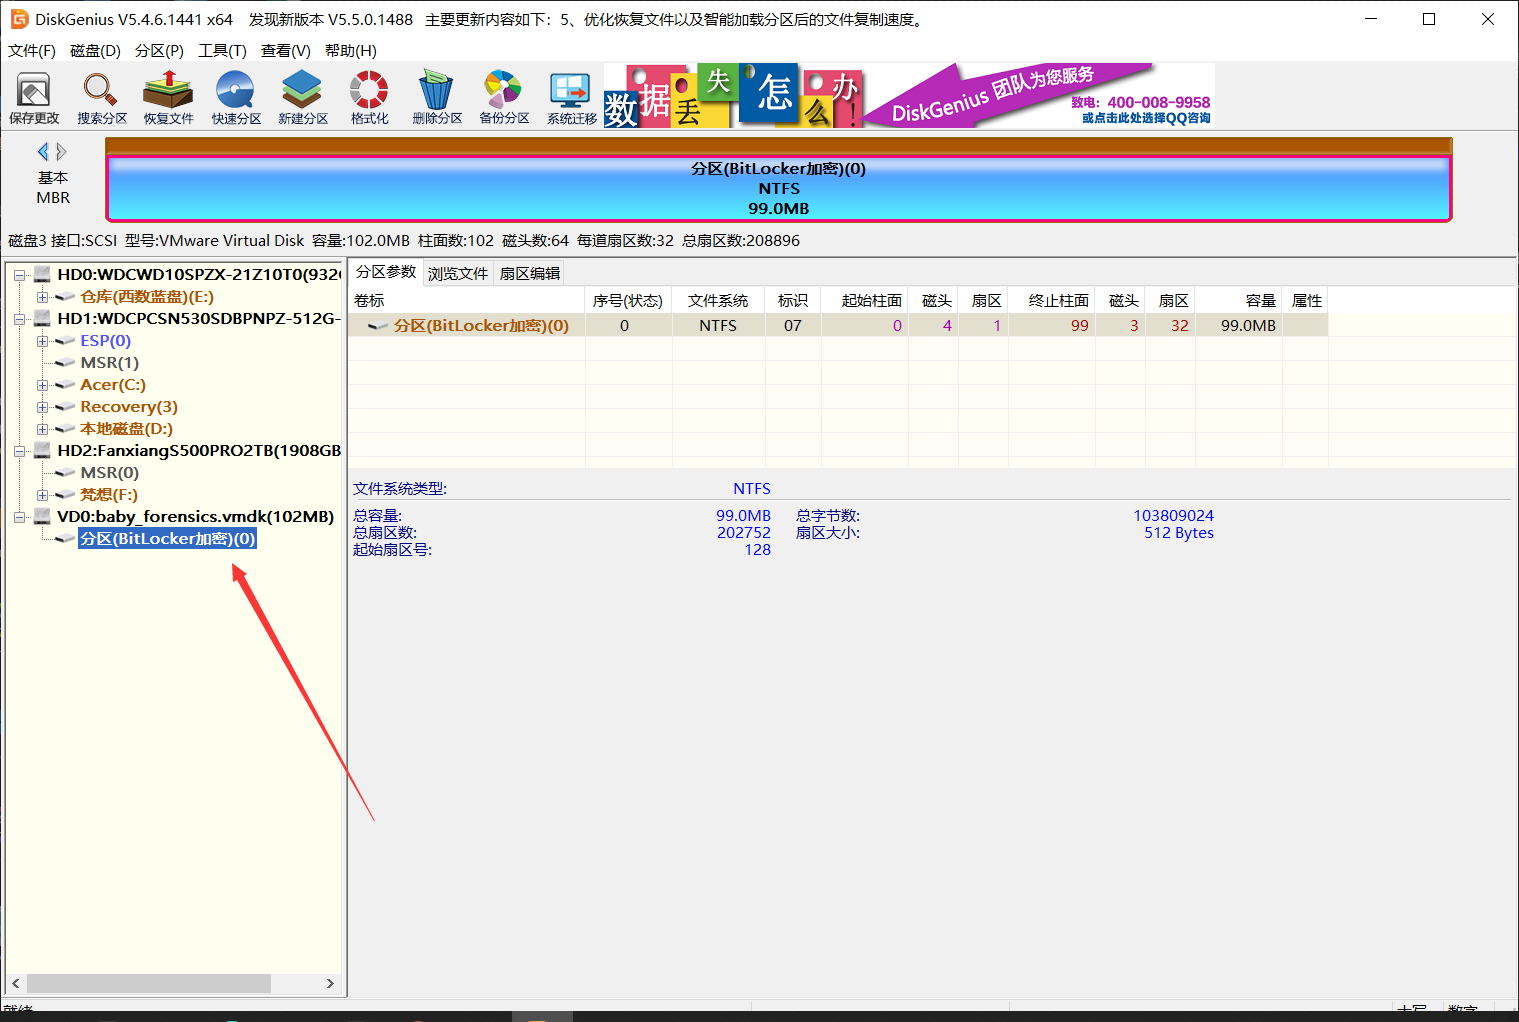The width and height of the screenshot is (1519, 1022).
Task: Switch to the 分区参数 tab
Action: pyautogui.click(x=386, y=272)
